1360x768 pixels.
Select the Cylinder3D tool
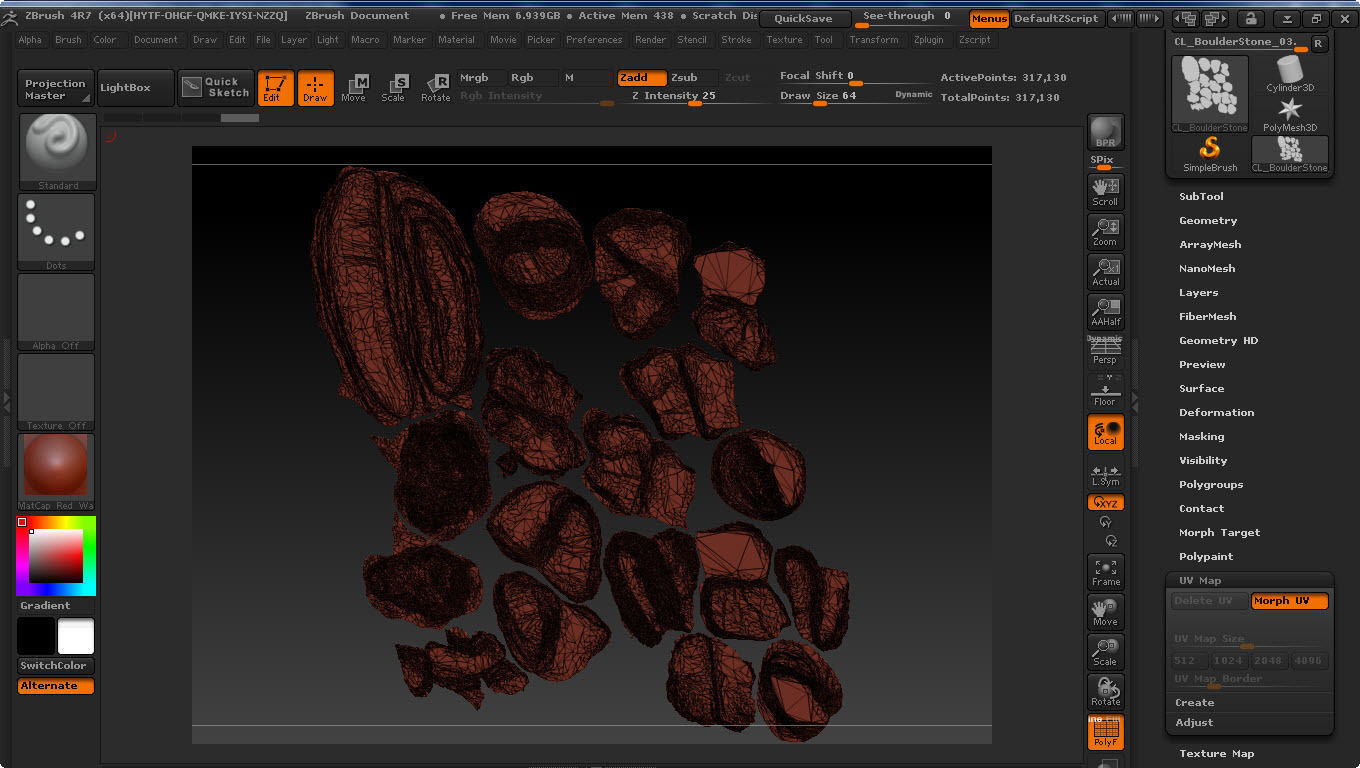[1290, 74]
